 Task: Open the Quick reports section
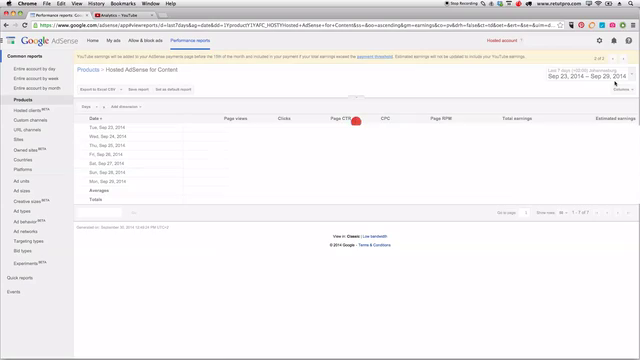coord(20,278)
